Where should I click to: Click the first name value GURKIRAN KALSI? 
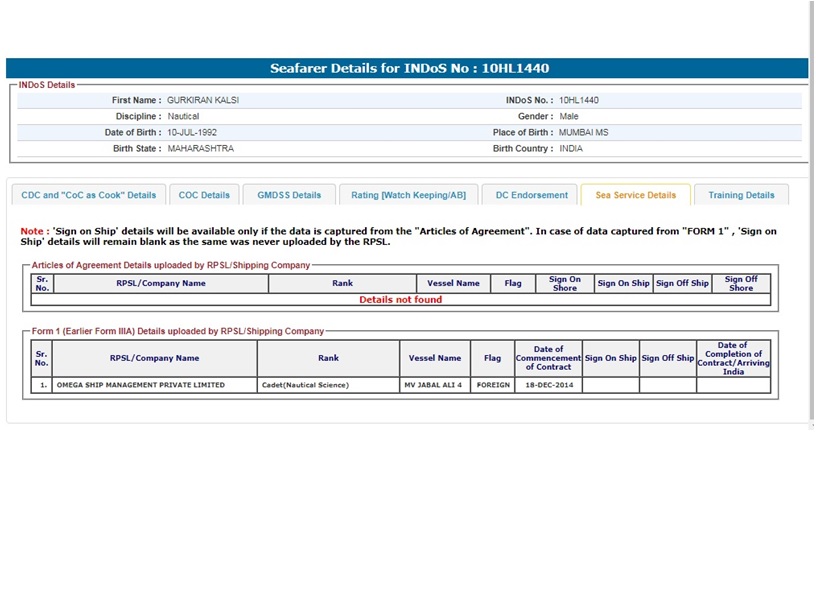[203, 101]
